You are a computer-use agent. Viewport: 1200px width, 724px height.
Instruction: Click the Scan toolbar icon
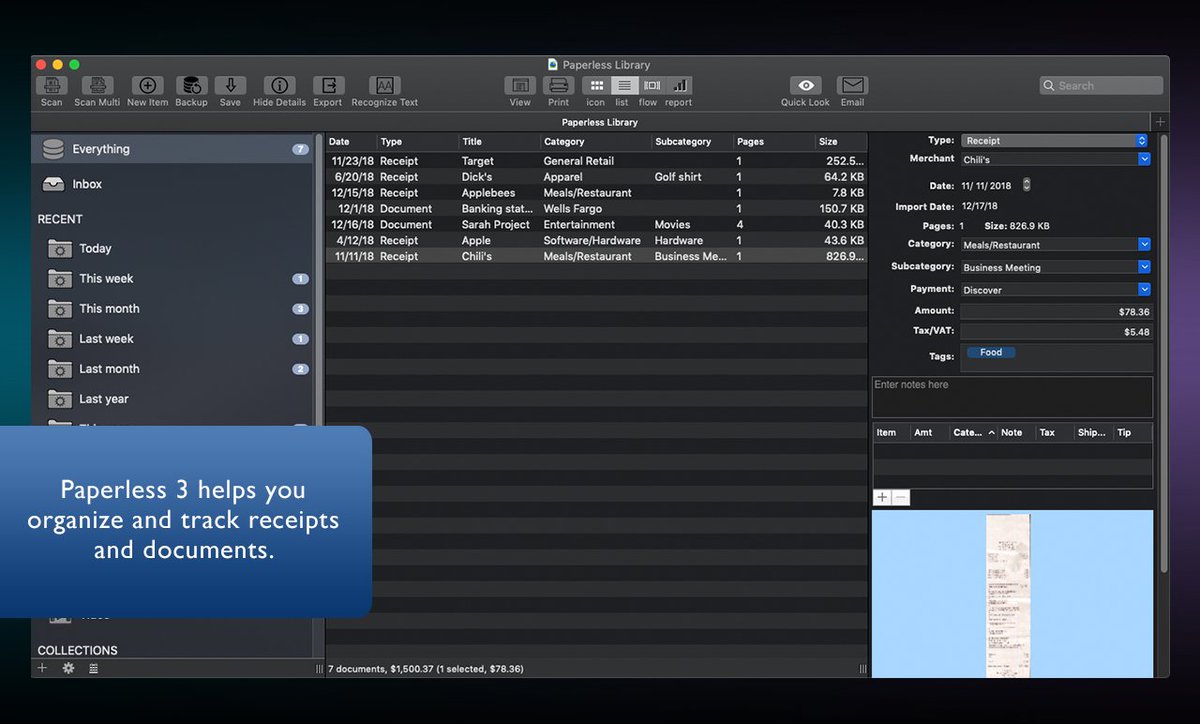[52, 86]
